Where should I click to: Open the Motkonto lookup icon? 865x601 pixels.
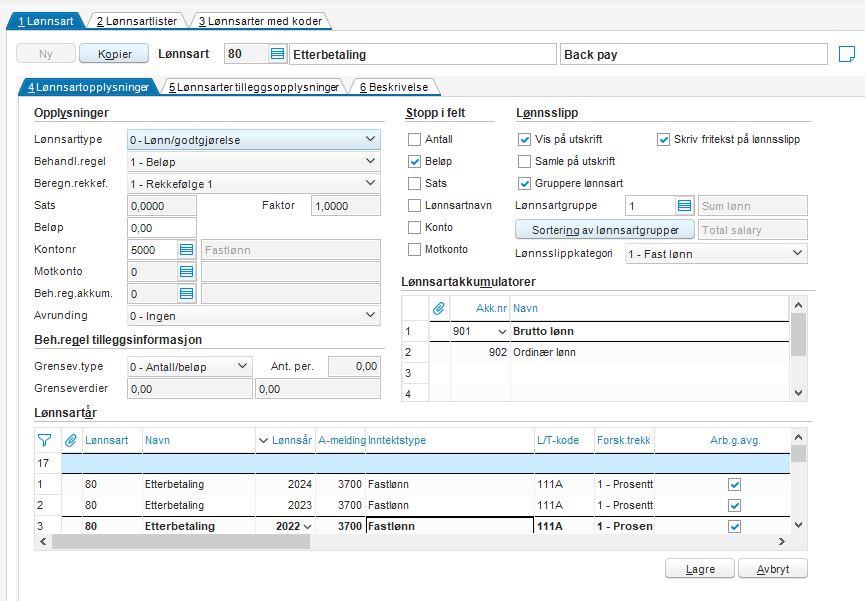point(186,271)
